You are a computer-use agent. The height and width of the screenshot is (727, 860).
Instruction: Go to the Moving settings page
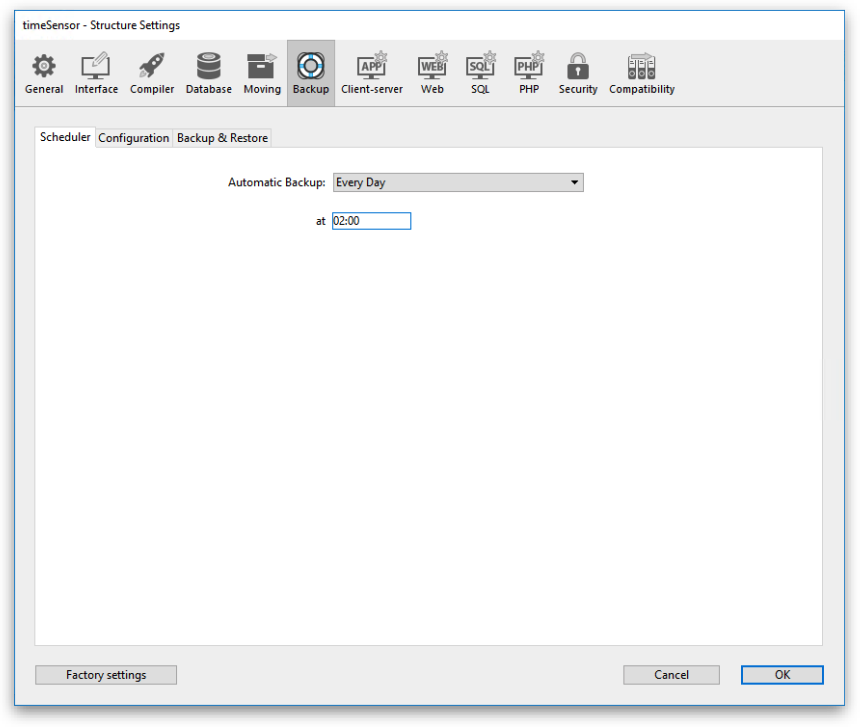262,73
